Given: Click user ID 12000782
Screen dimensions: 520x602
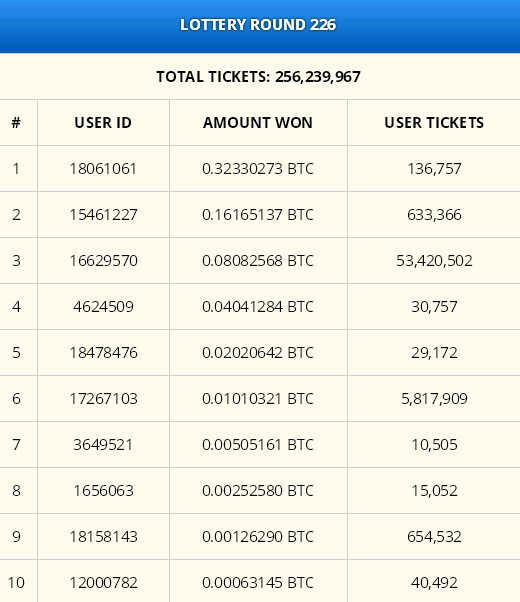Looking at the screenshot, I should [x=103, y=583].
